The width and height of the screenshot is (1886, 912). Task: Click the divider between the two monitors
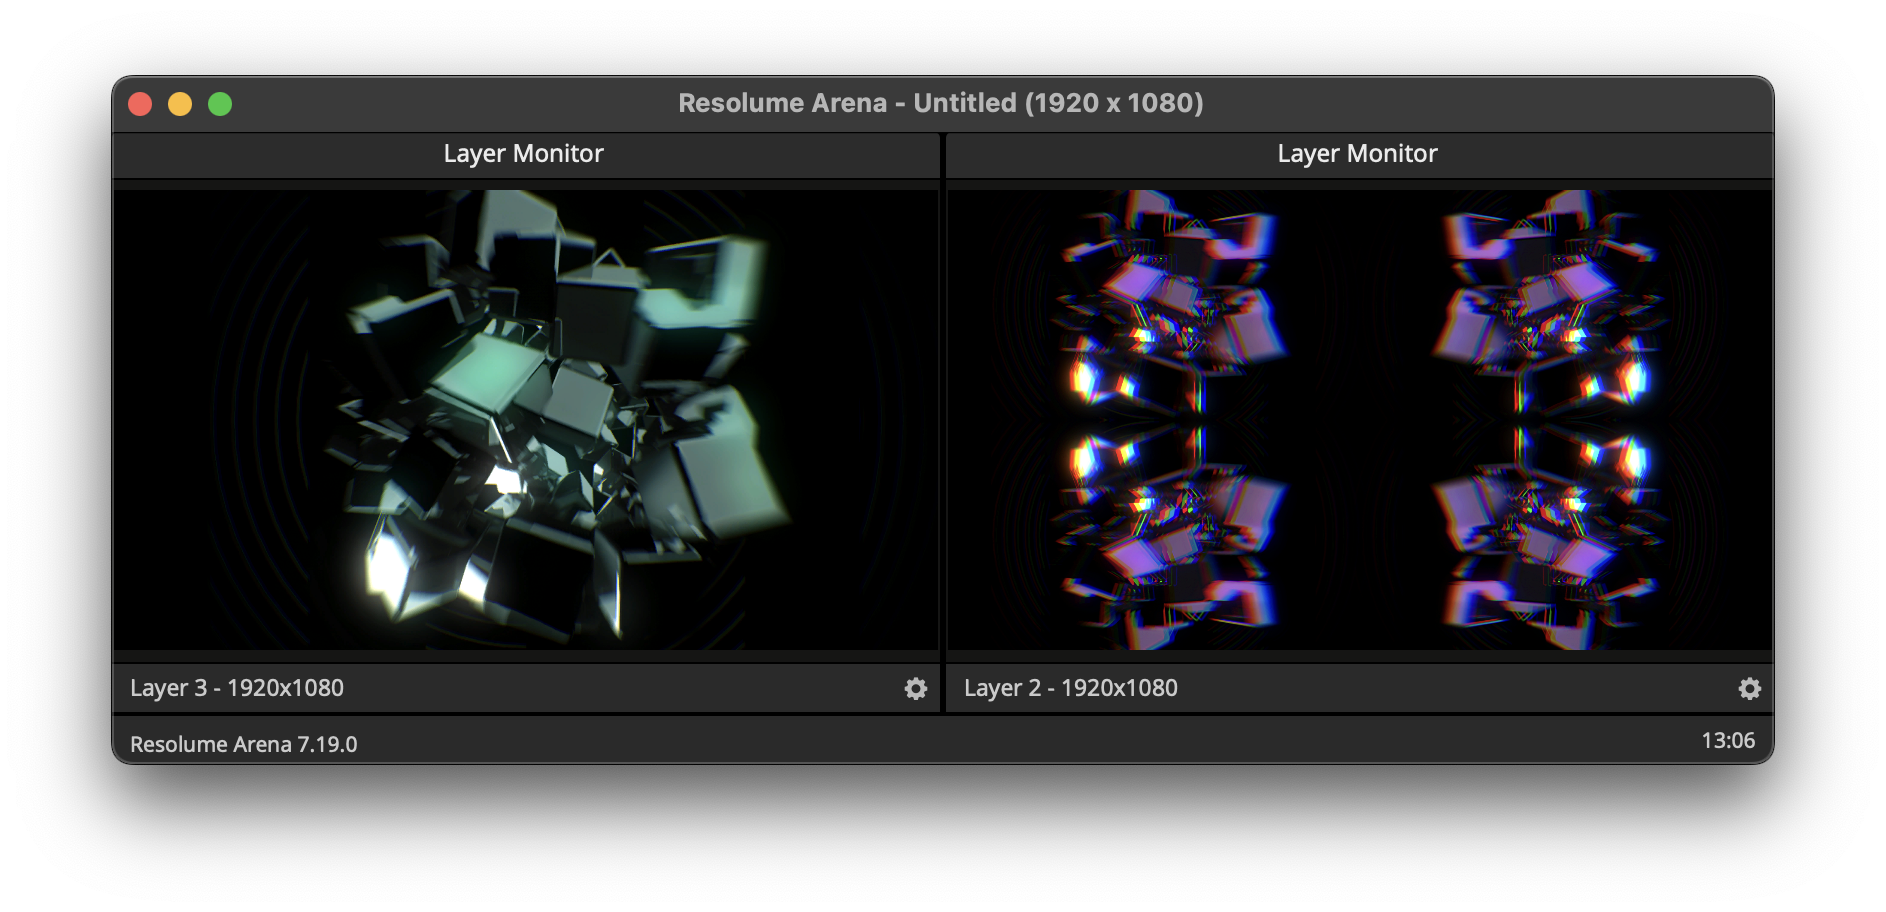[x=942, y=420]
